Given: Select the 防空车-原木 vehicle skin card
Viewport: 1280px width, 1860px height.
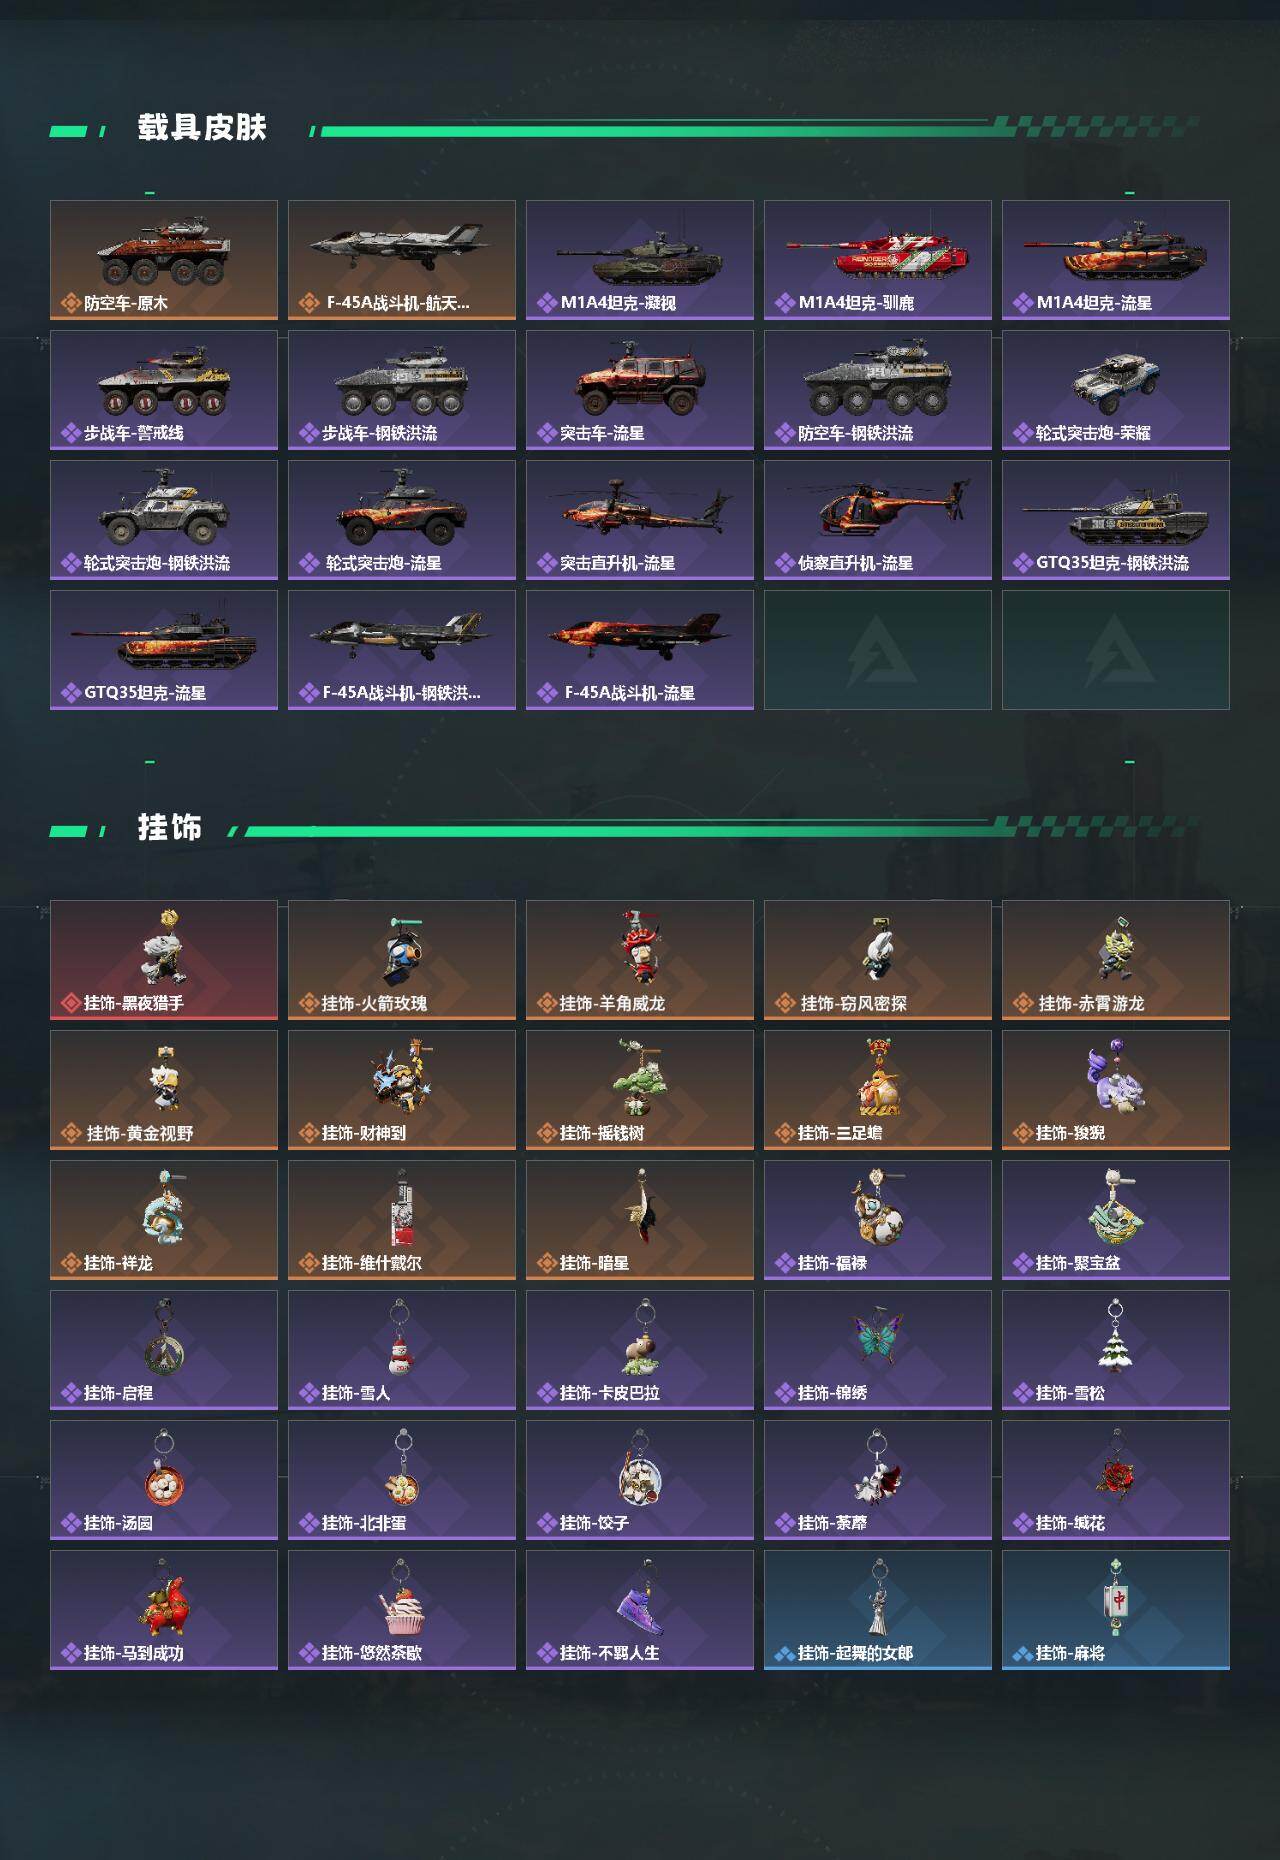Looking at the screenshot, I should click(164, 260).
